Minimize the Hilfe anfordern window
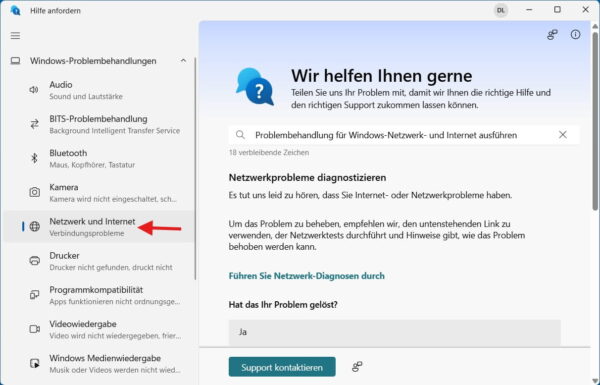This screenshot has width=600, height=385. tap(529, 10)
